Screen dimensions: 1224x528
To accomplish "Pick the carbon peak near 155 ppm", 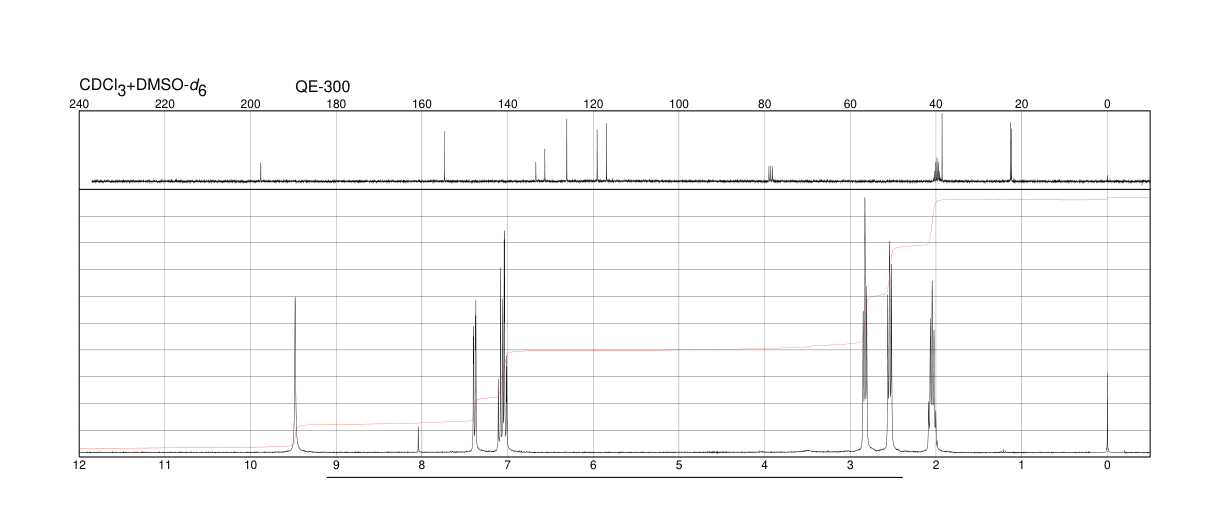I will (x=444, y=156).
